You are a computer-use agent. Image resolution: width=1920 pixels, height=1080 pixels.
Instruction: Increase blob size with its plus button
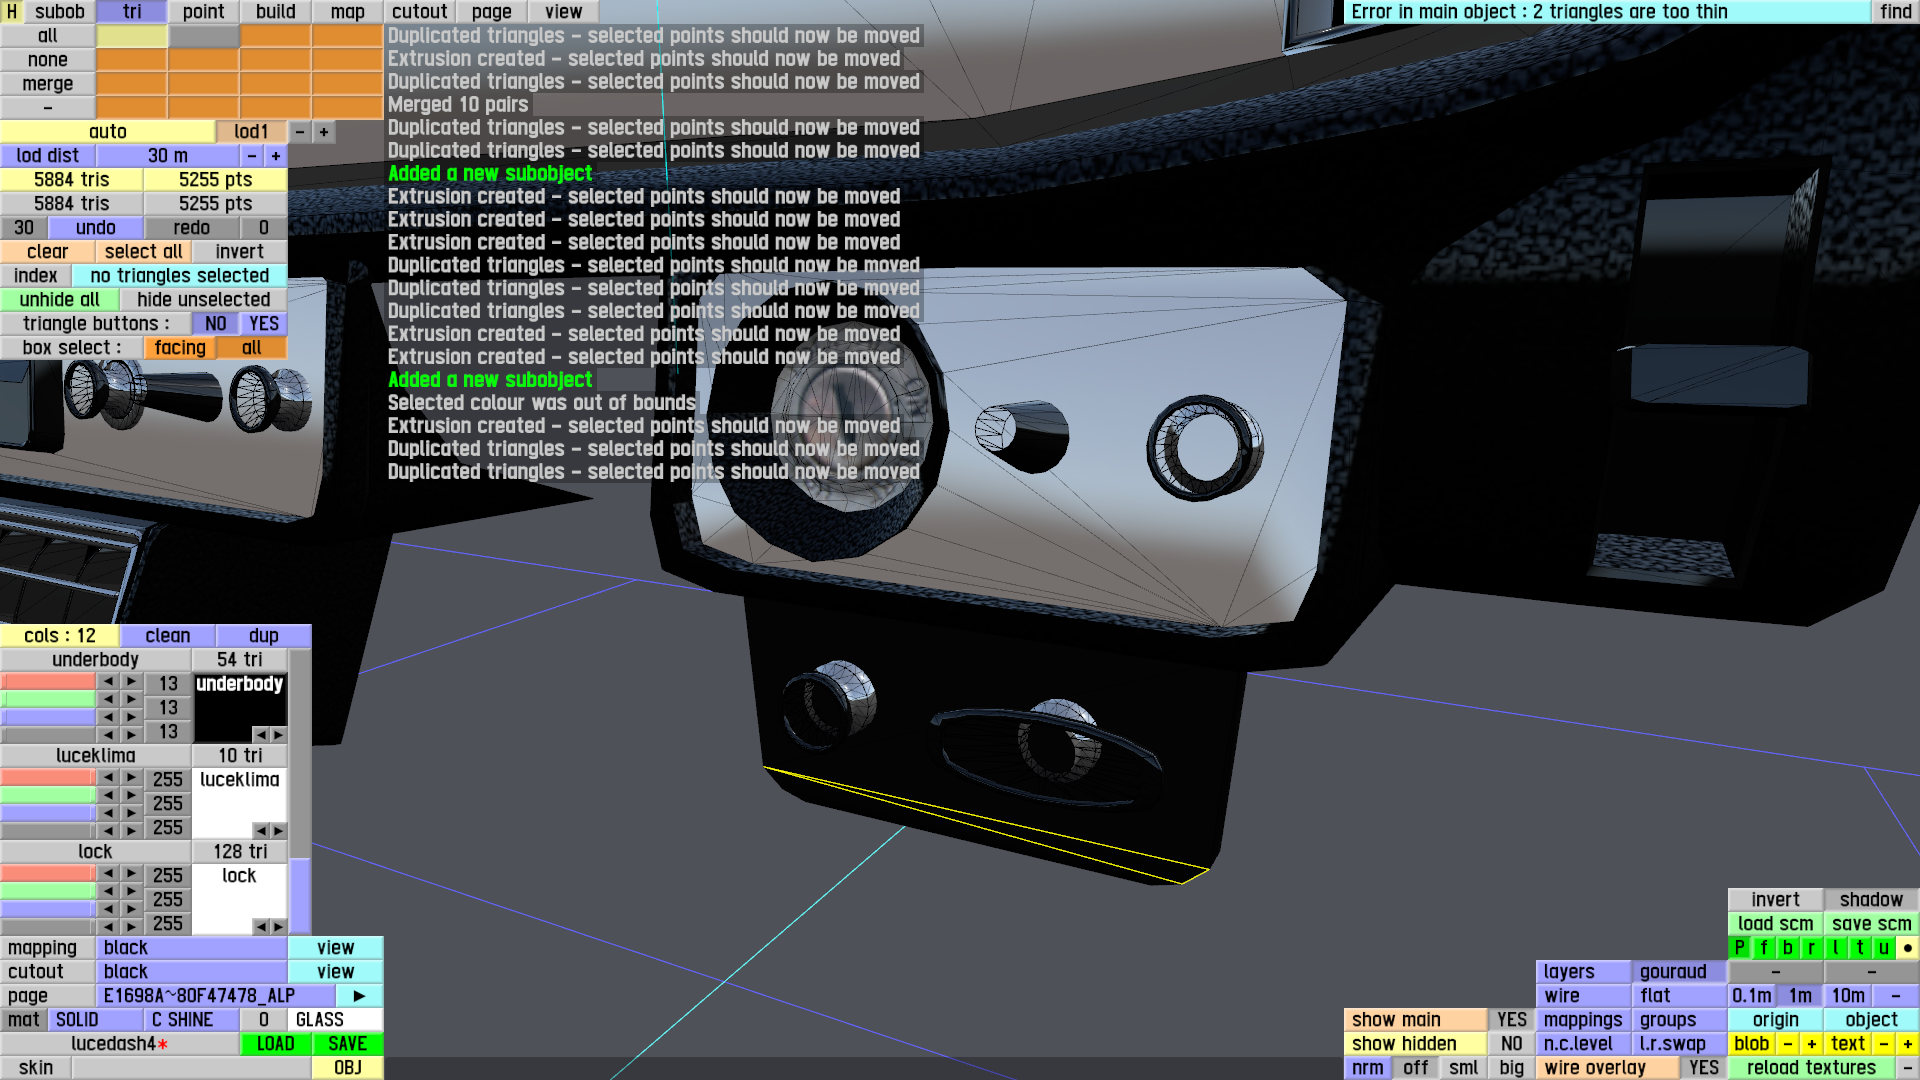coord(1811,1044)
